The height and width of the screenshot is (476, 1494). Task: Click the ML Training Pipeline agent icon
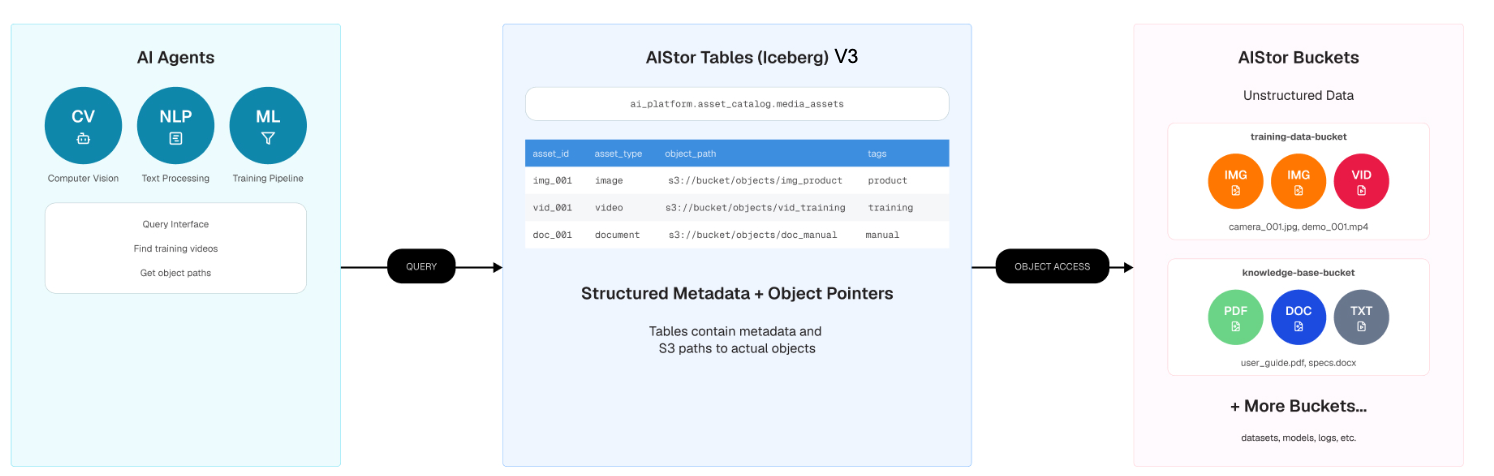[x=268, y=126]
